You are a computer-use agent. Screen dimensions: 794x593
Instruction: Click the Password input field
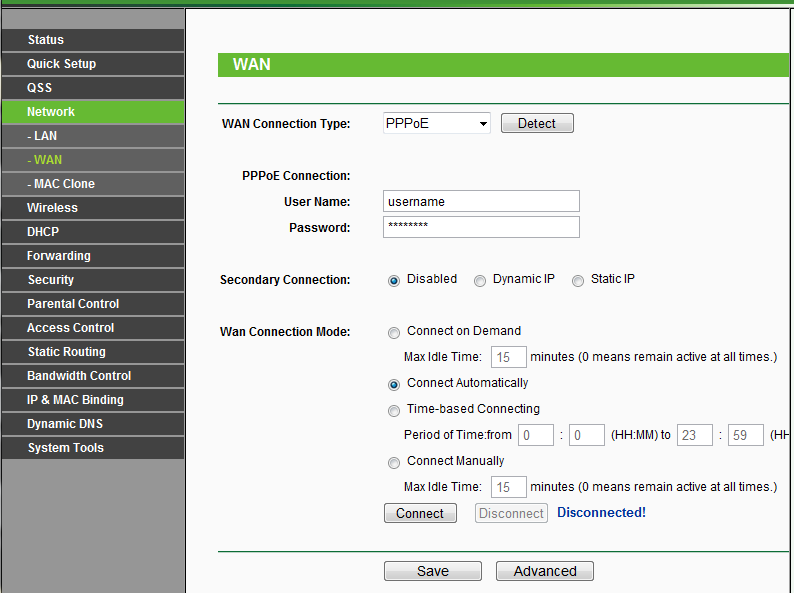(481, 227)
